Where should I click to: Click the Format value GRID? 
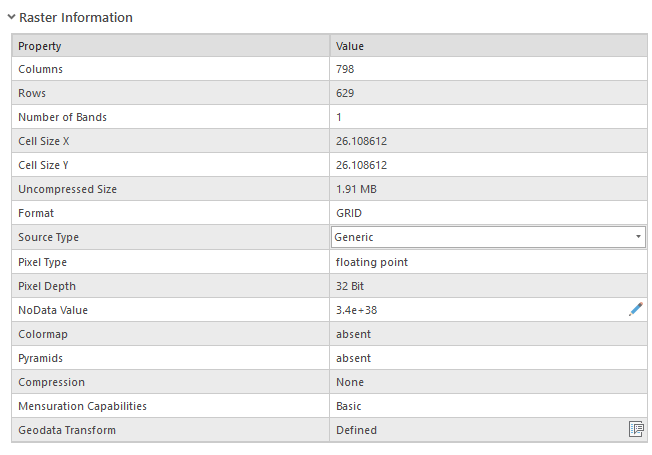pyautogui.click(x=349, y=214)
